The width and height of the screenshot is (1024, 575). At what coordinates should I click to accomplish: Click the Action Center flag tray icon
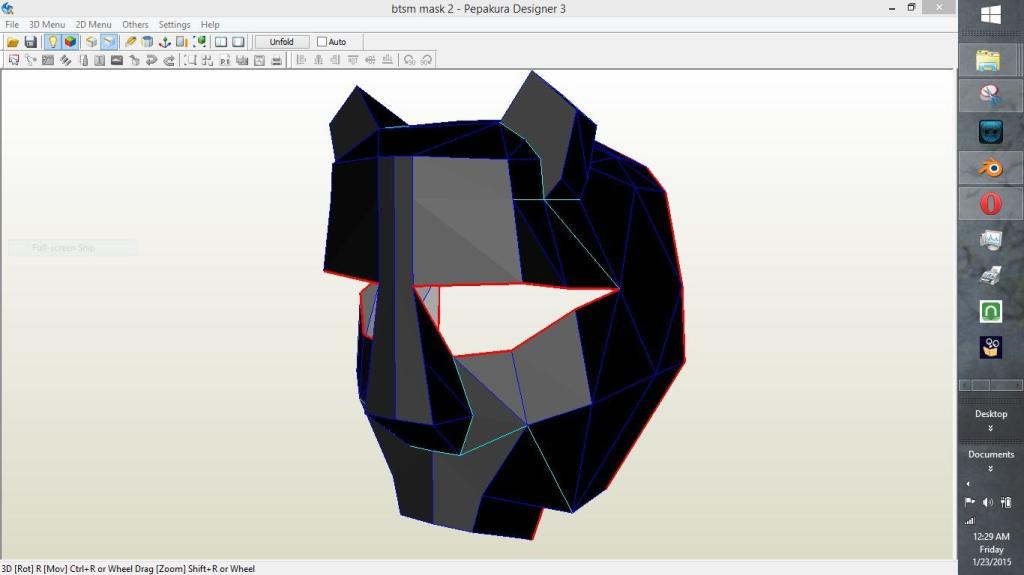(x=970, y=502)
